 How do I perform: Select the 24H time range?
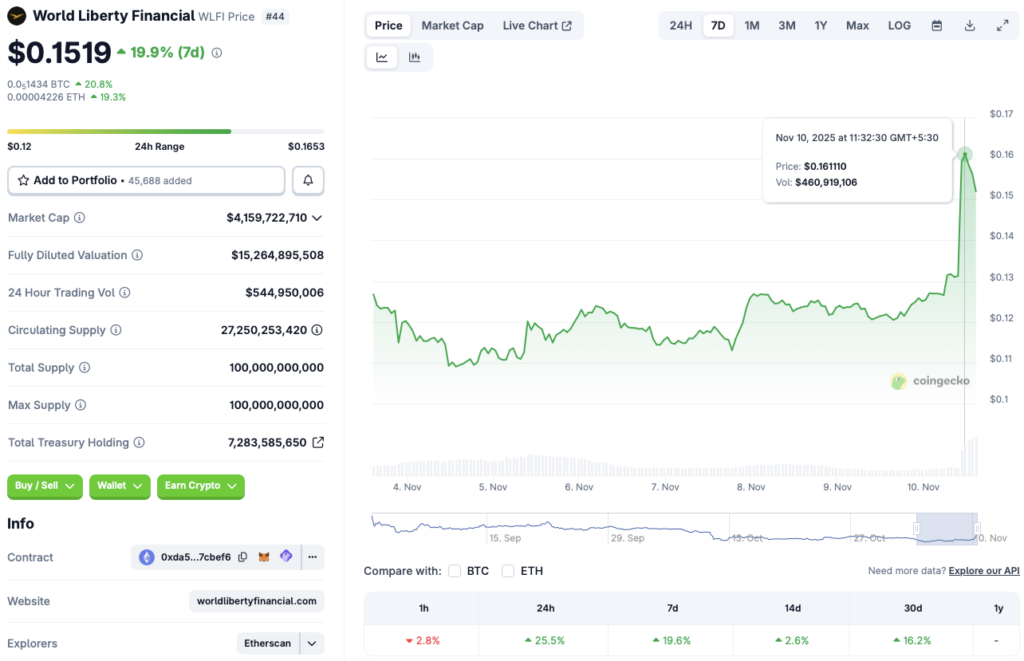pos(680,26)
